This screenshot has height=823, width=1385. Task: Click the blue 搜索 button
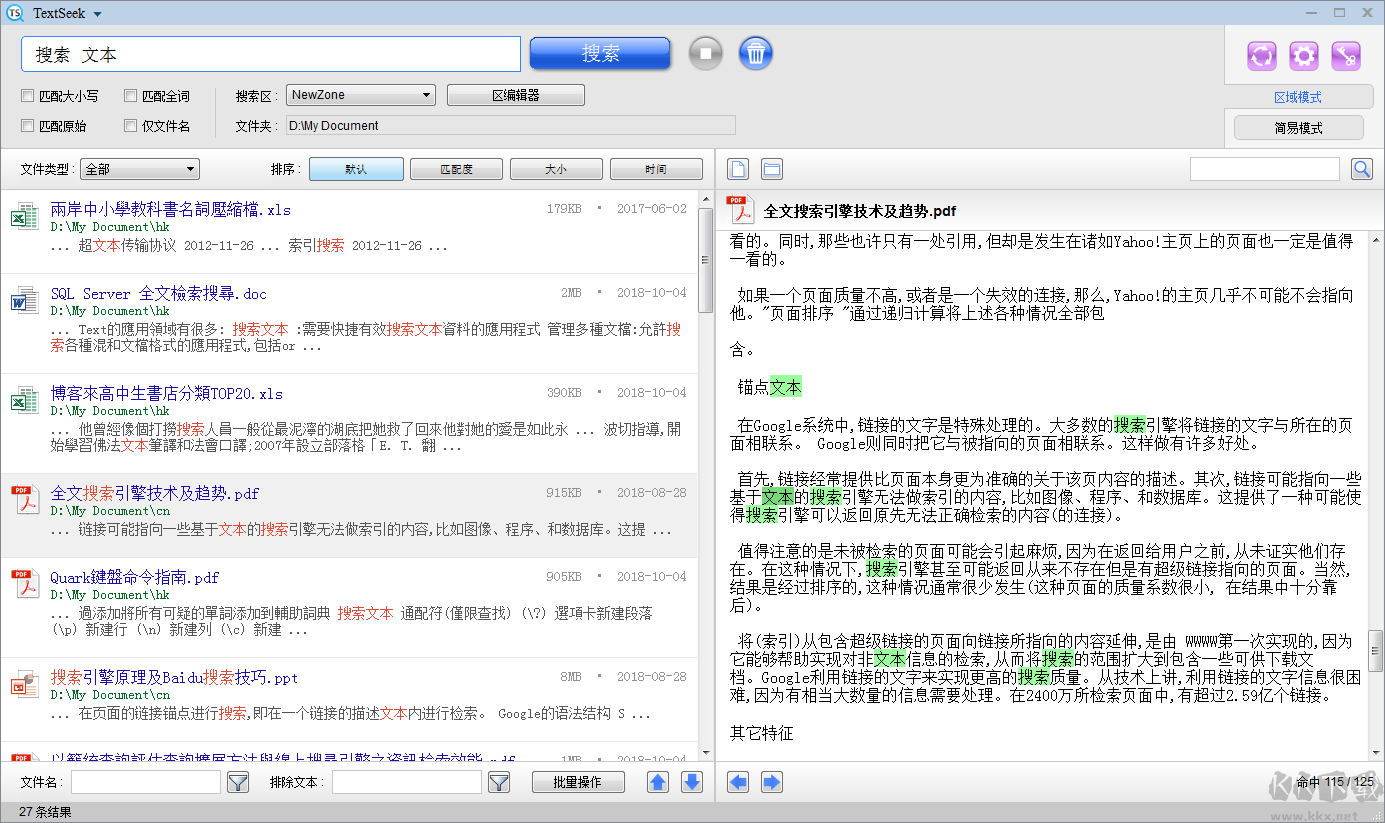coord(600,54)
